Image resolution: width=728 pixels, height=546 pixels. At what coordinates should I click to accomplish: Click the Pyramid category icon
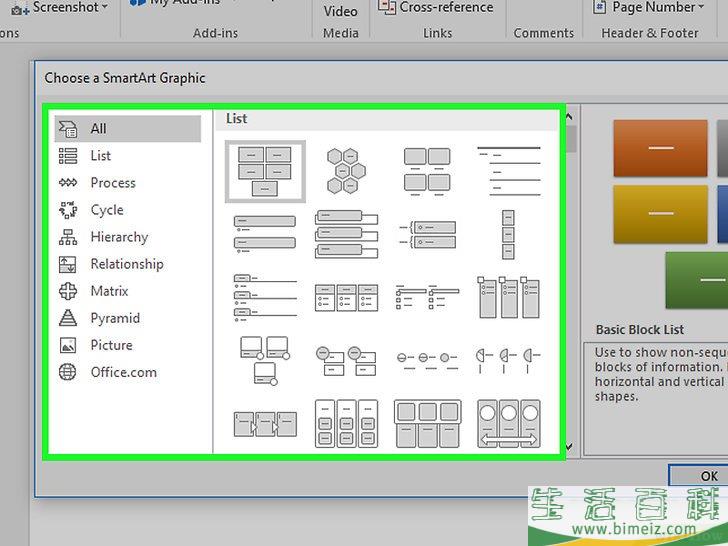click(x=68, y=318)
